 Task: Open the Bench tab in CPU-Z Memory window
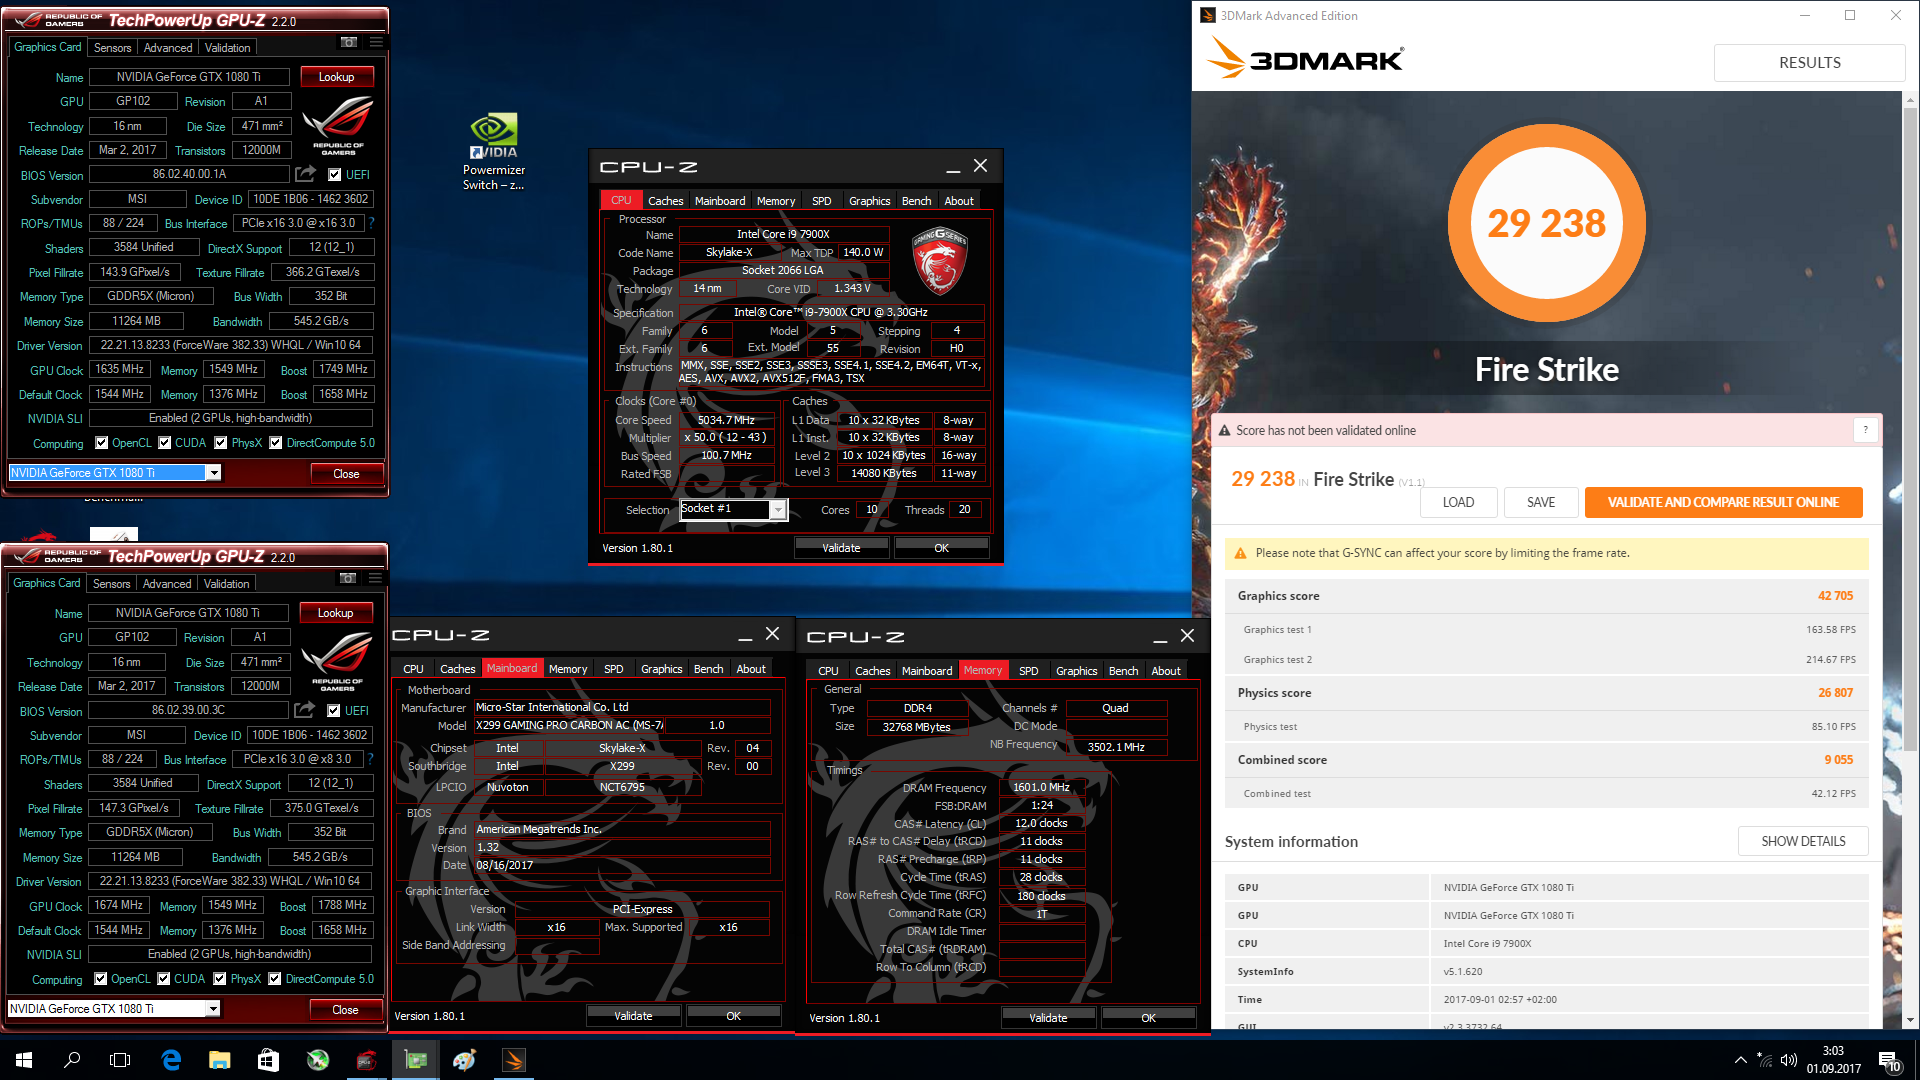(1123, 671)
